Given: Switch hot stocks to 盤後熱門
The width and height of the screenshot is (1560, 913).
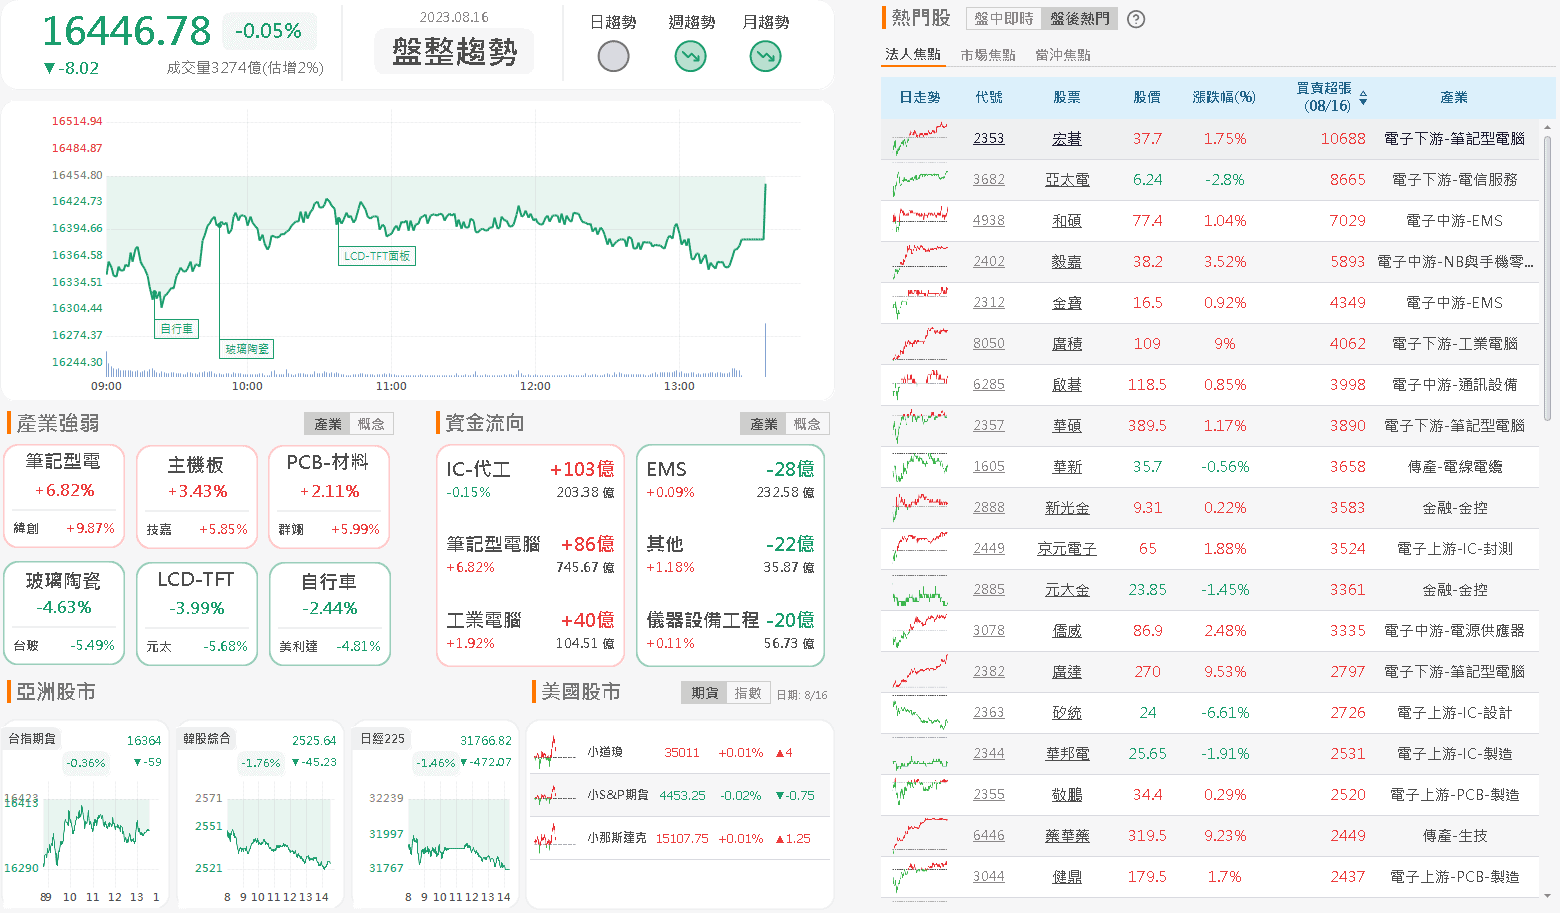Looking at the screenshot, I should pyautogui.click(x=1079, y=19).
